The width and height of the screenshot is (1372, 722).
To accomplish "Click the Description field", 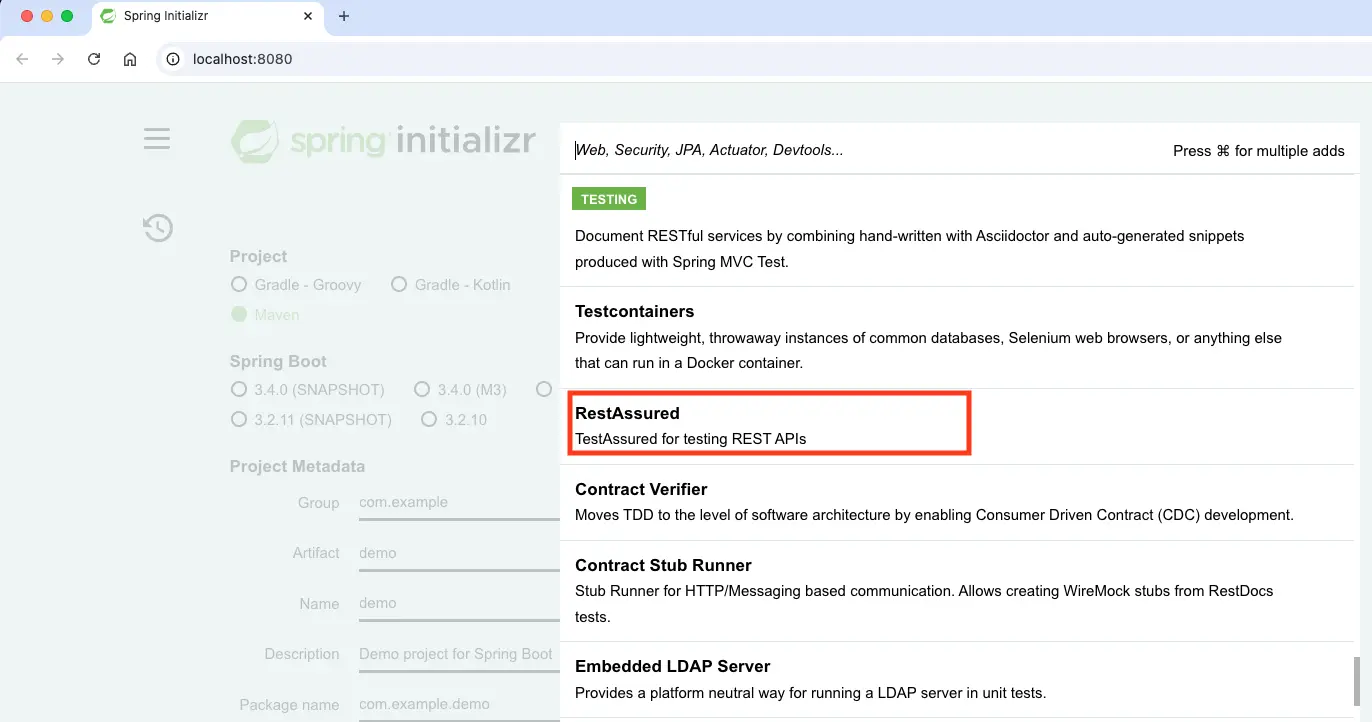I will [x=459, y=654].
